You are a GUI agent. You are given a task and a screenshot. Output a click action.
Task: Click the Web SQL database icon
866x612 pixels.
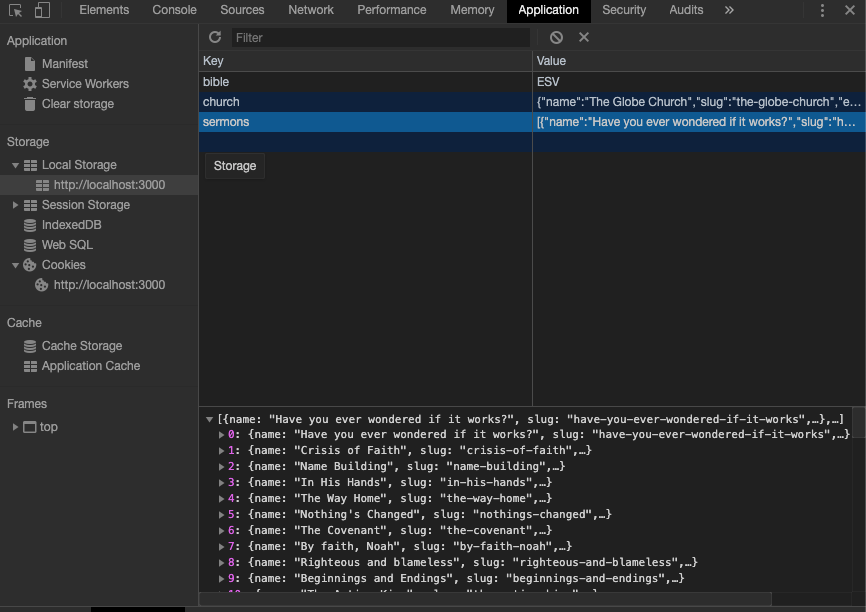click(x=30, y=245)
